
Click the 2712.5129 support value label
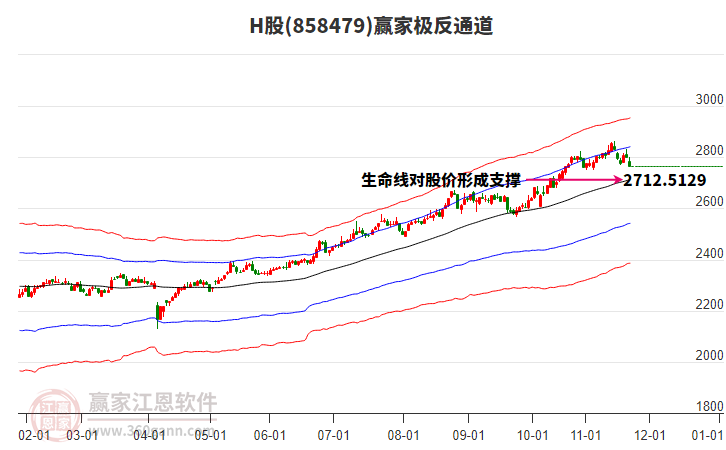(x=664, y=180)
